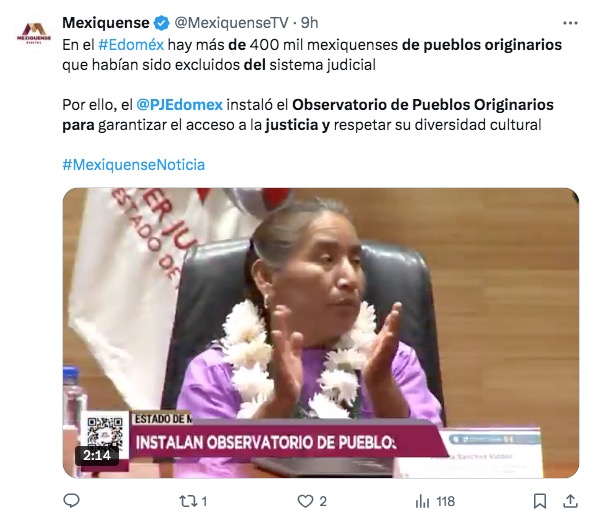Play the video thumbnail
The height and width of the screenshot is (523, 595).
(x=321, y=332)
